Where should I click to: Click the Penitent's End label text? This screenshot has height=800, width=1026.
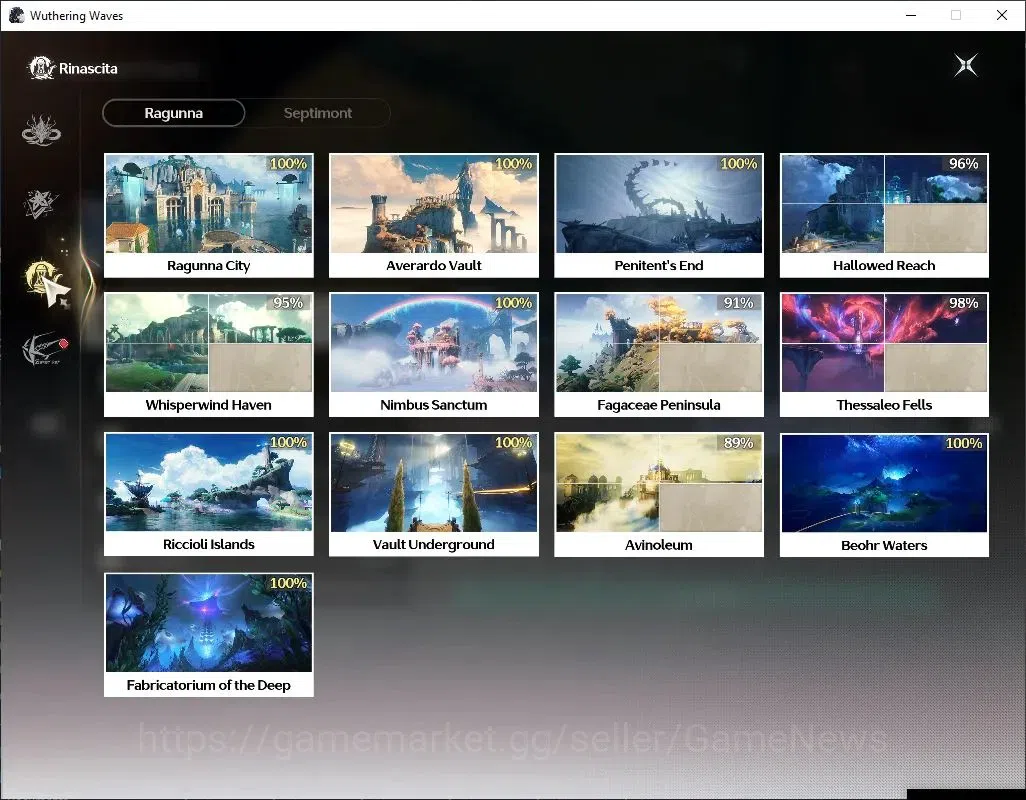tap(659, 265)
